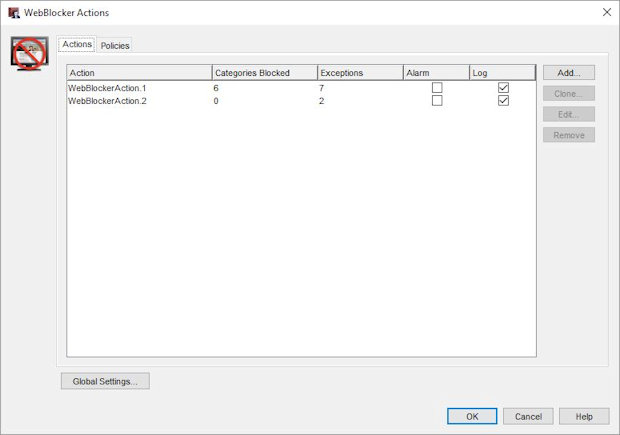
Task: Click the WebBlocker Actions title bar icon
Action: click(x=14, y=13)
